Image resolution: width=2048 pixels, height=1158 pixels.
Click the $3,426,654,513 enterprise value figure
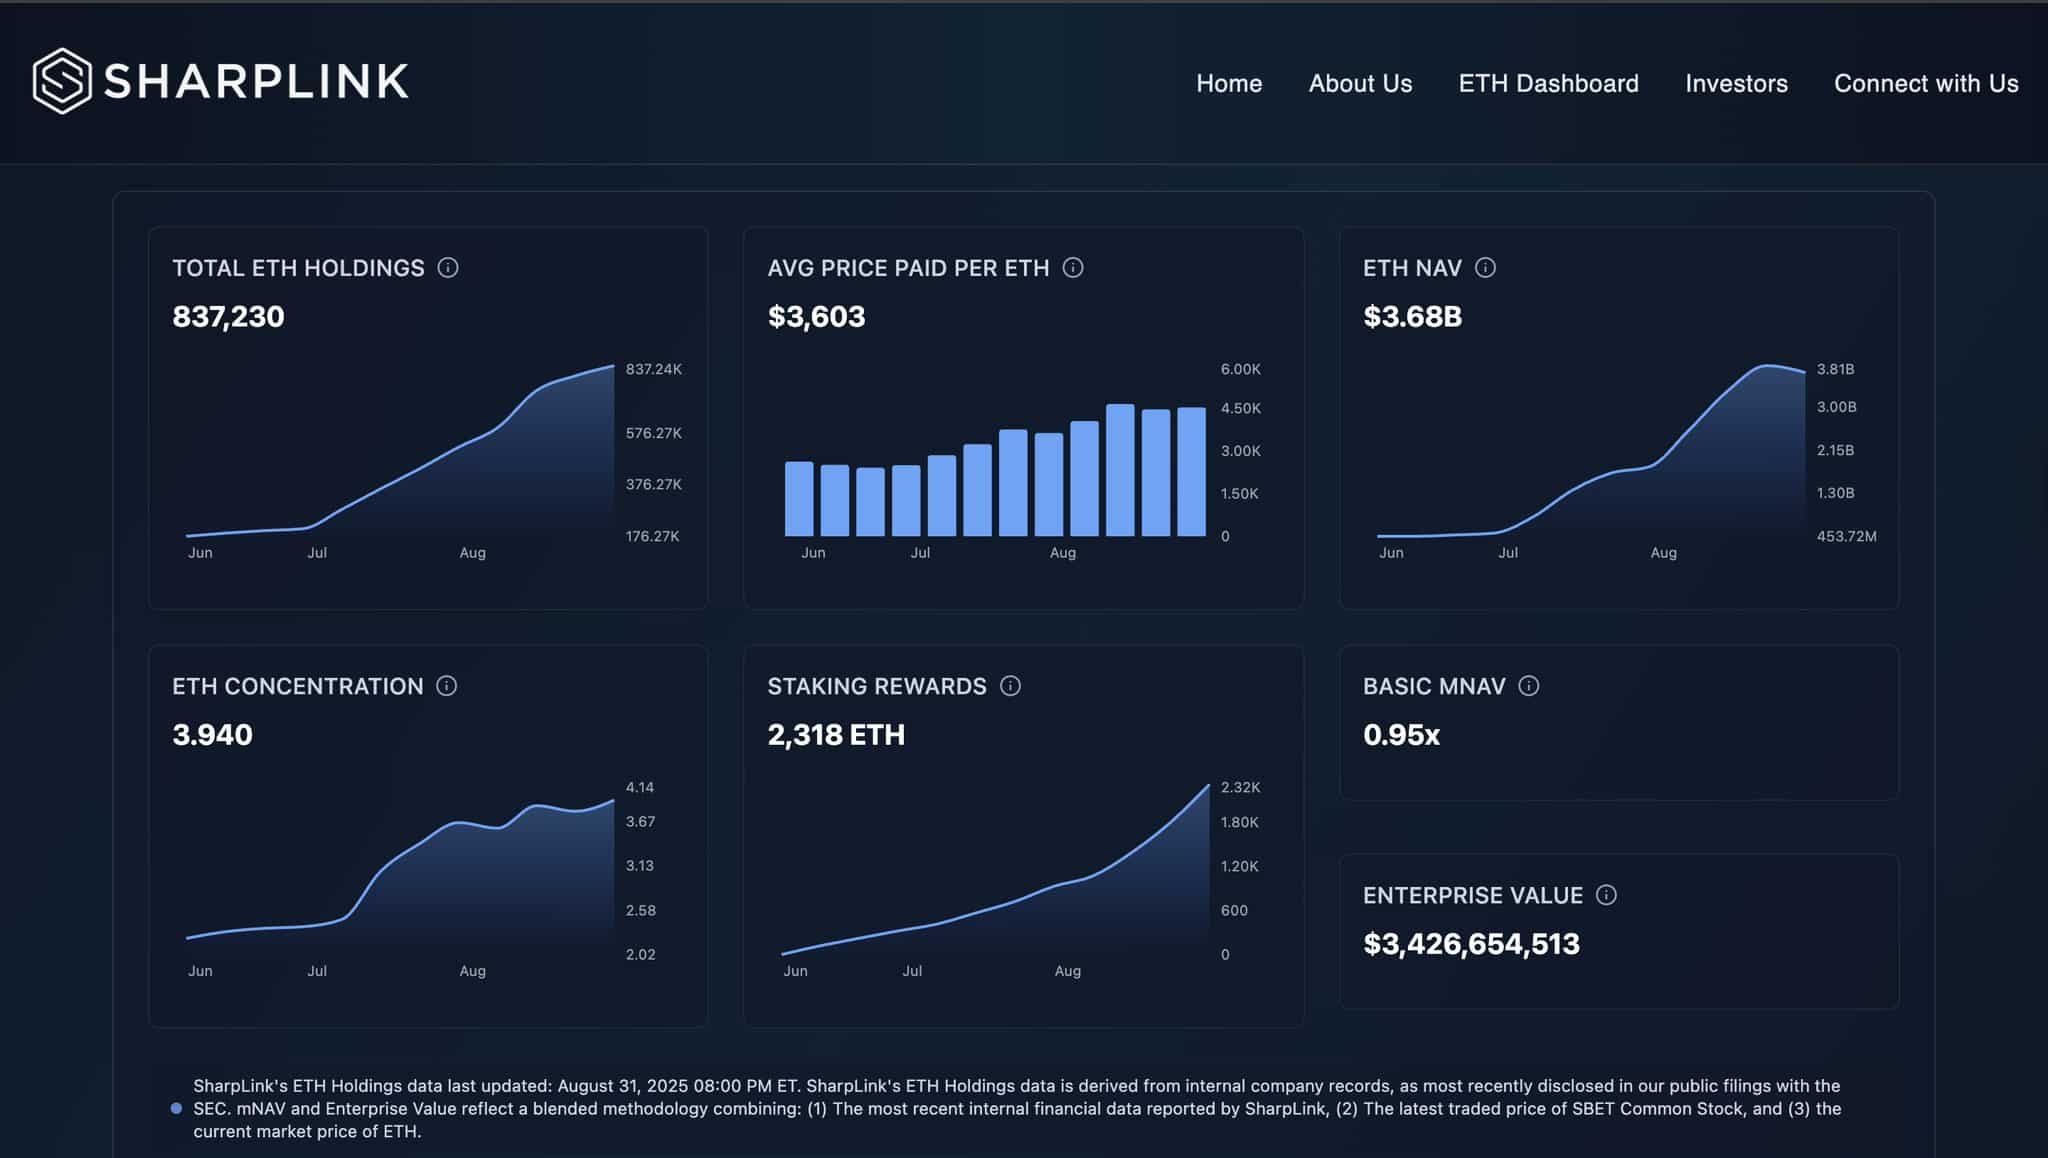tap(1471, 944)
